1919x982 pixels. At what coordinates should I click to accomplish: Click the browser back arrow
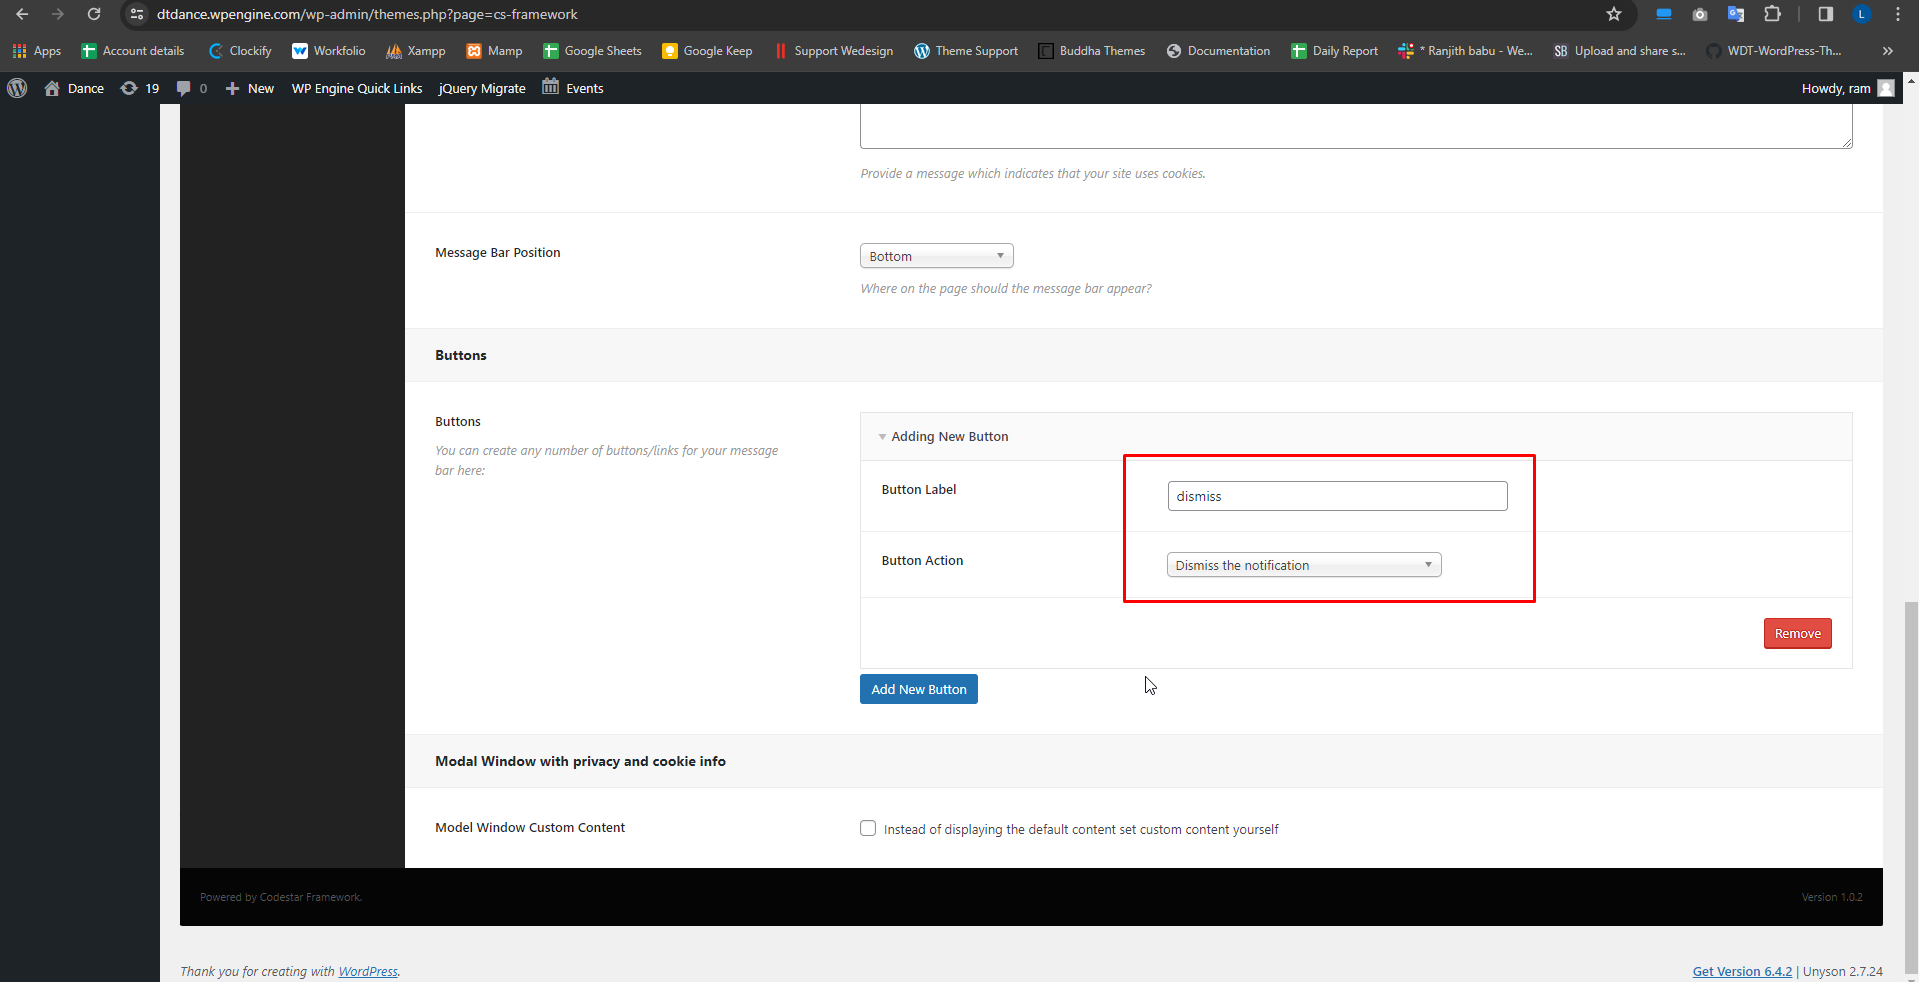click(22, 14)
